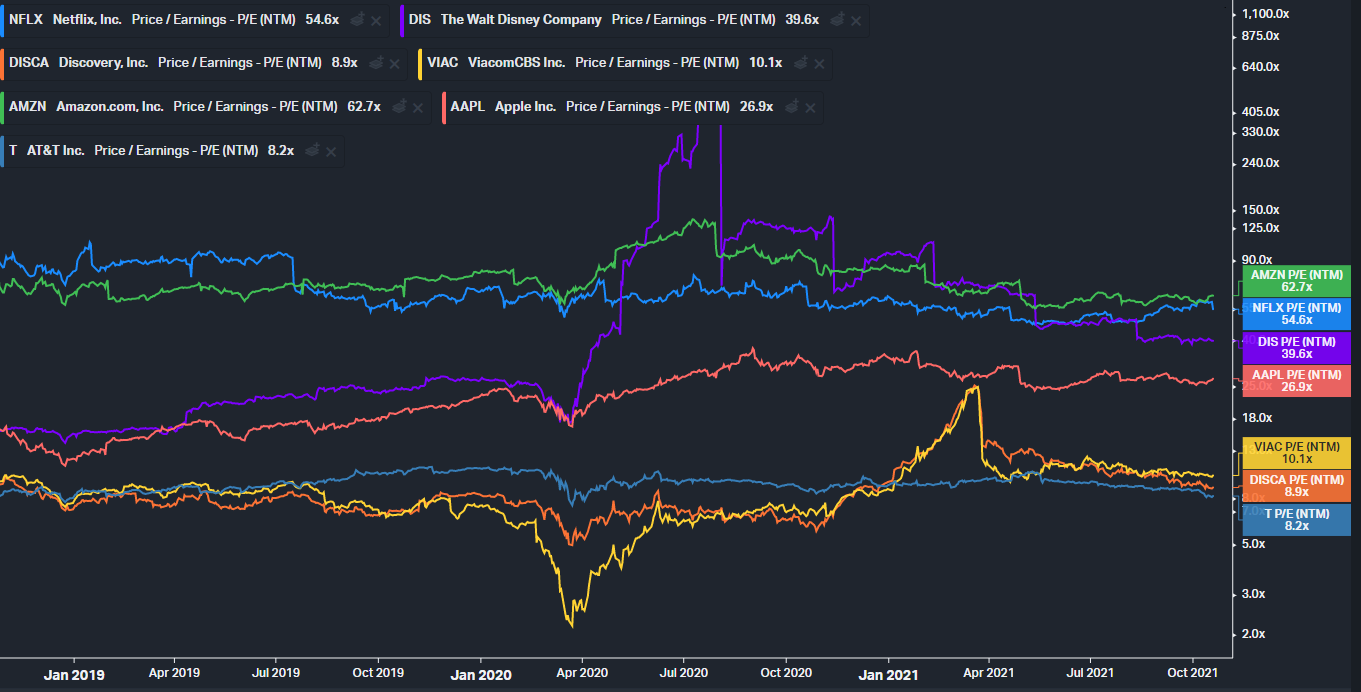Click the green color bar of AMZN legend
Screen dimensions: 1361x692
2,106
